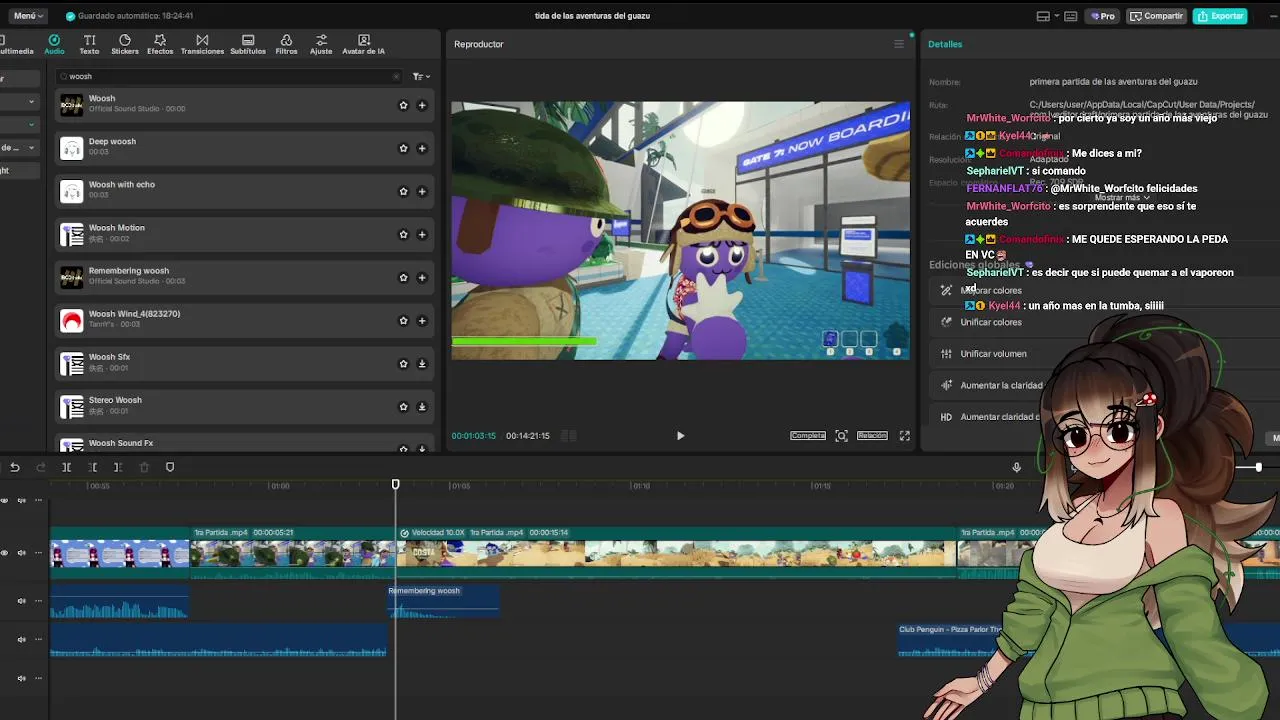The width and height of the screenshot is (1280, 720).
Task: Open keyboard shortcuts icon in title bar
Action: 1071,16
